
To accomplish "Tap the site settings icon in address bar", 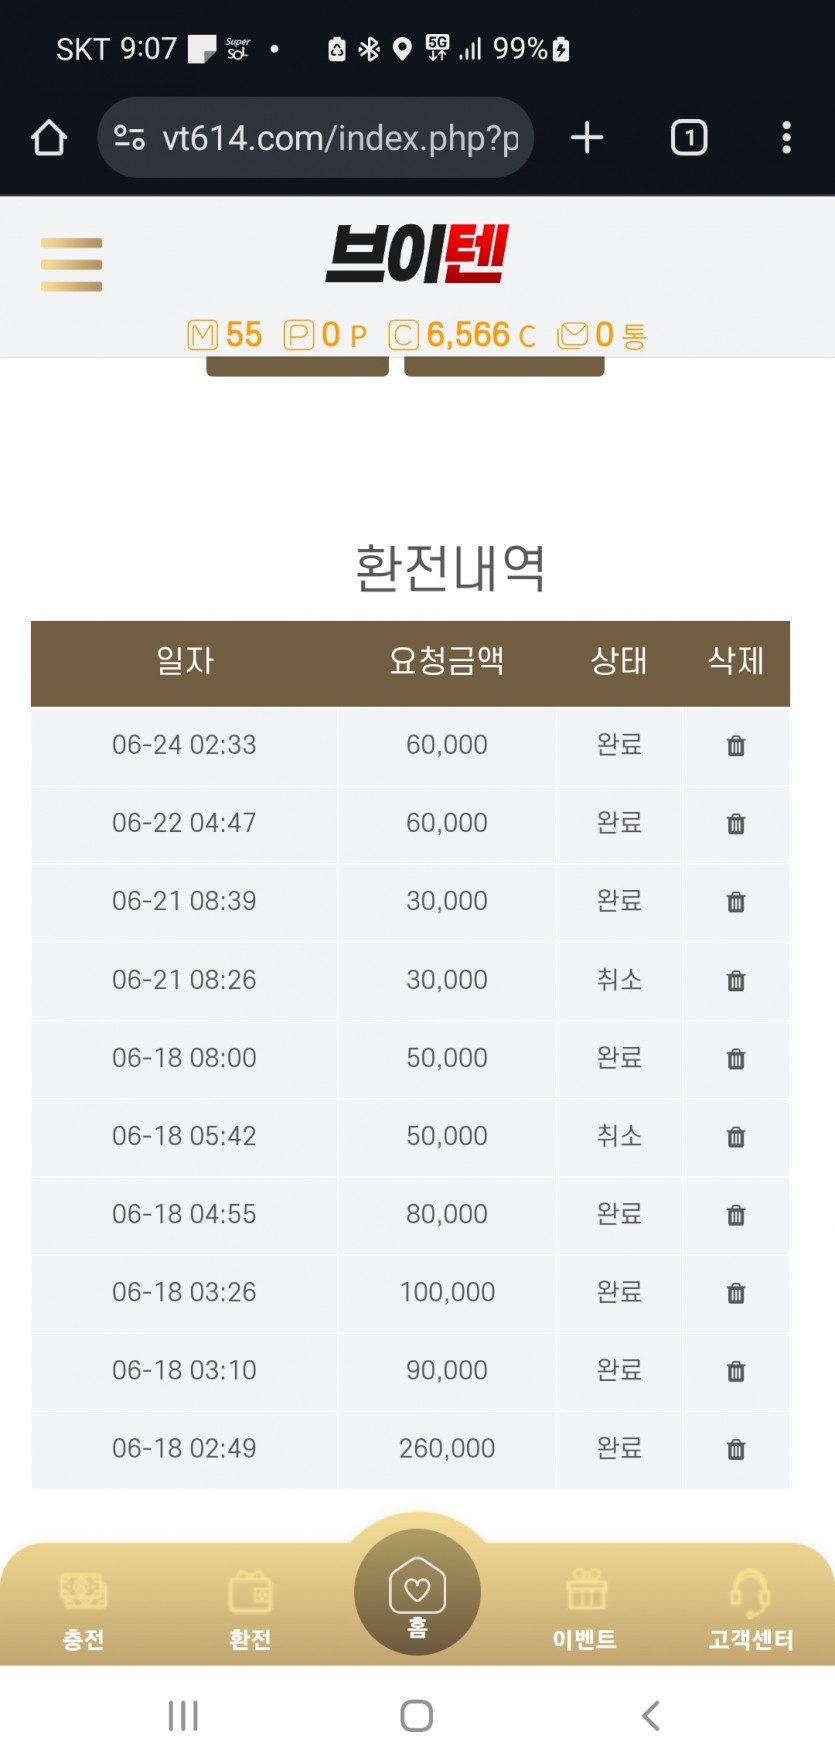I will [x=130, y=138].
